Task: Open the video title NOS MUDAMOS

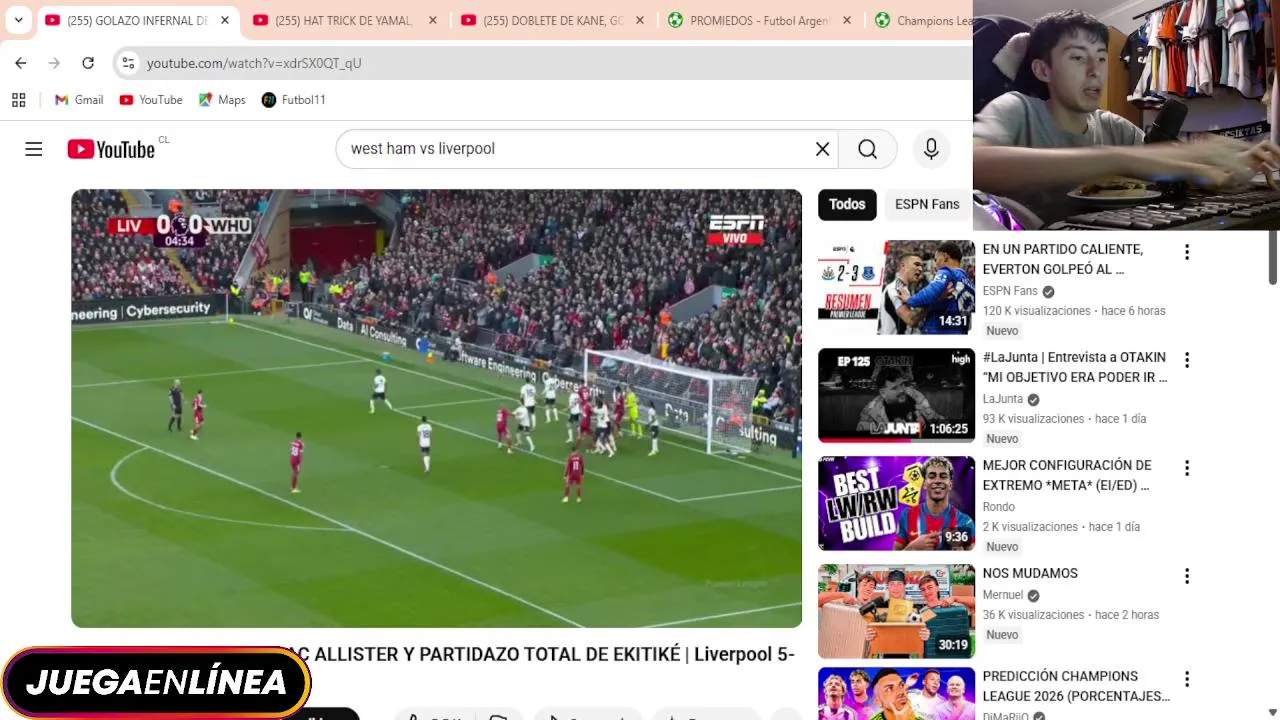Action: pyautogui.click(x=1030, y=573)
